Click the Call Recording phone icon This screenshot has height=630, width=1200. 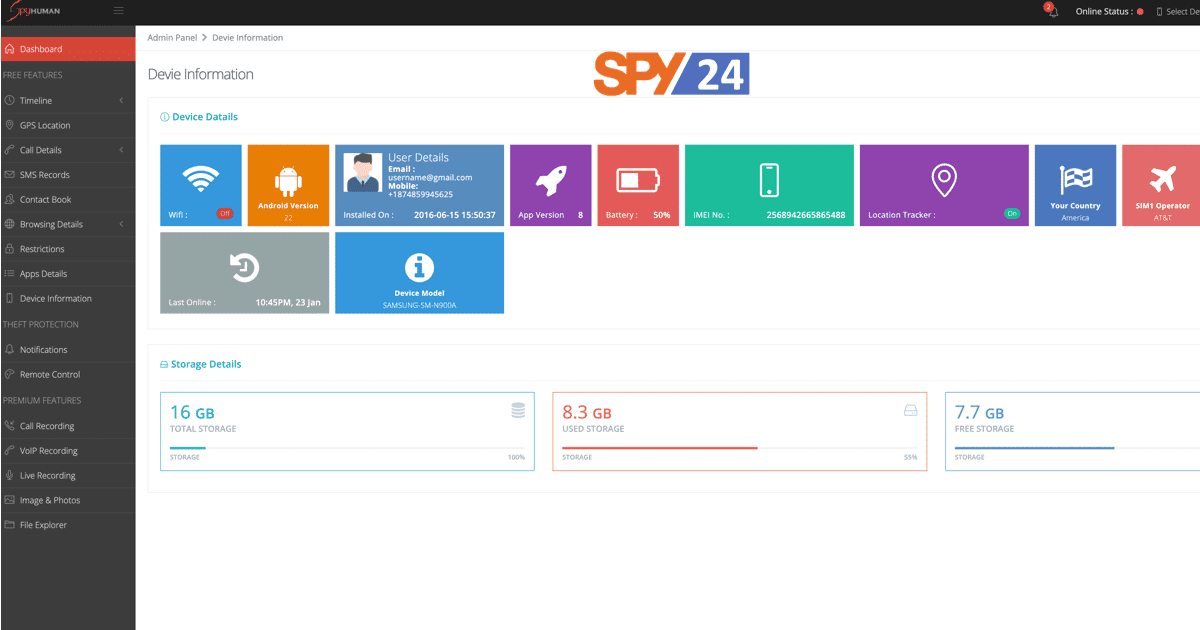pyautogui.click(x=9, y=426)
